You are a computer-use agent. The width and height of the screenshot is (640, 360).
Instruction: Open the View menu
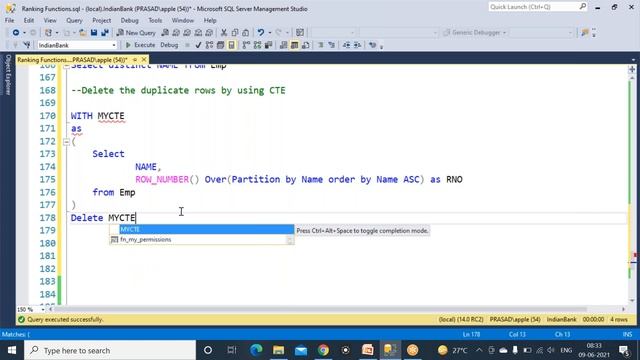[50, 20]
